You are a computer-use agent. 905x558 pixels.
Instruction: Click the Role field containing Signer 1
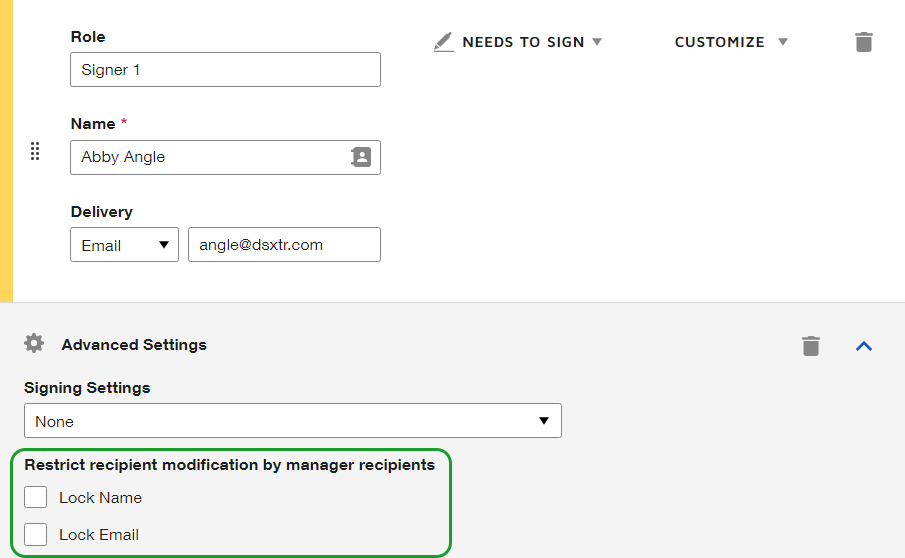click(x=225, y=70)
